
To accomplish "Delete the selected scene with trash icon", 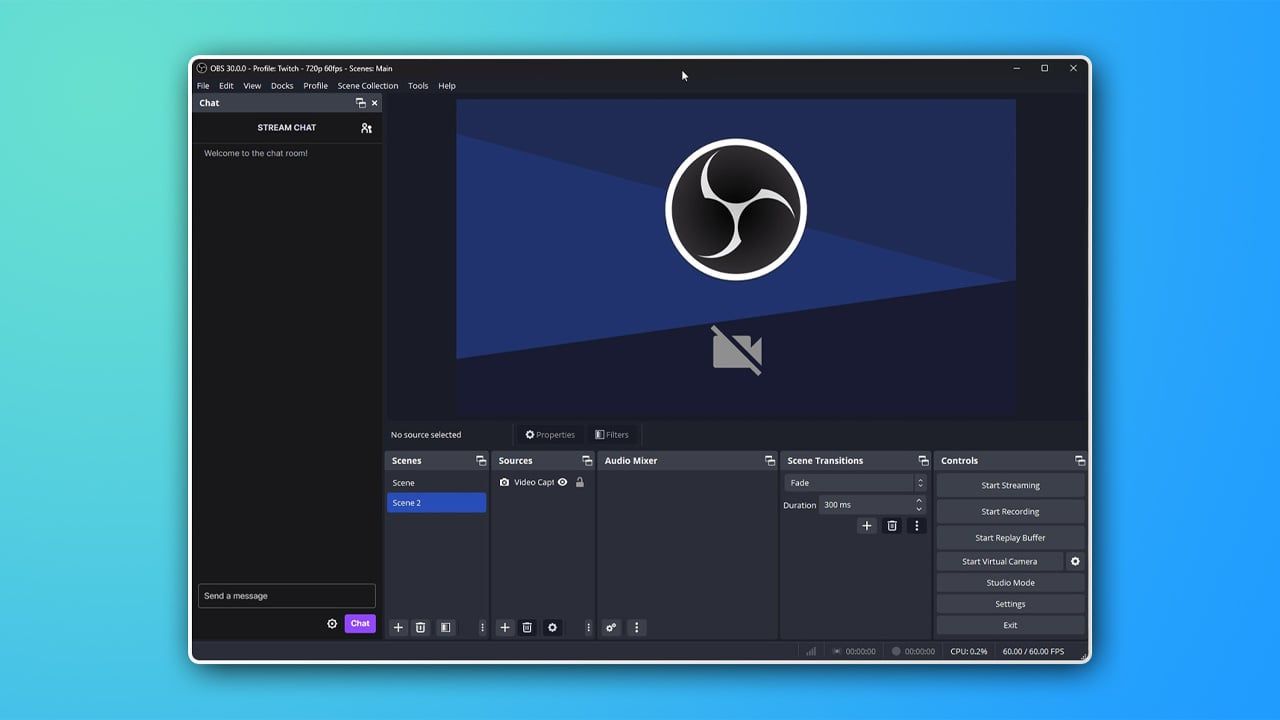I will [421, 627].
